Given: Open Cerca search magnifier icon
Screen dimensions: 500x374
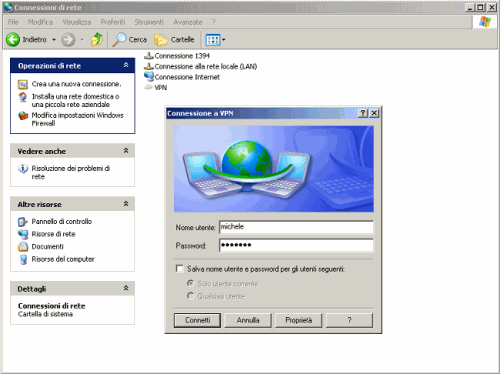Looking at the screenshot, I should (x=119, y=40).
